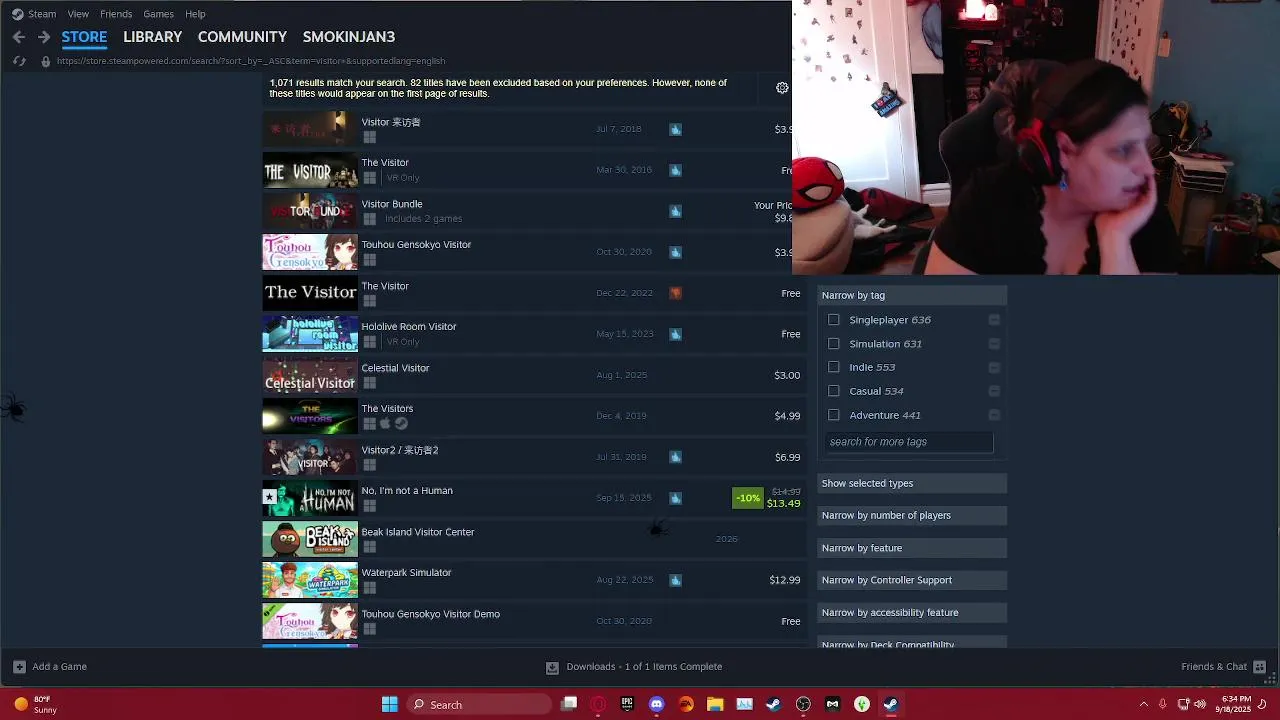Open the clock showing 6:34 PM
The height and width of the screenshot is (720, 1280).
coord(1235,704)
